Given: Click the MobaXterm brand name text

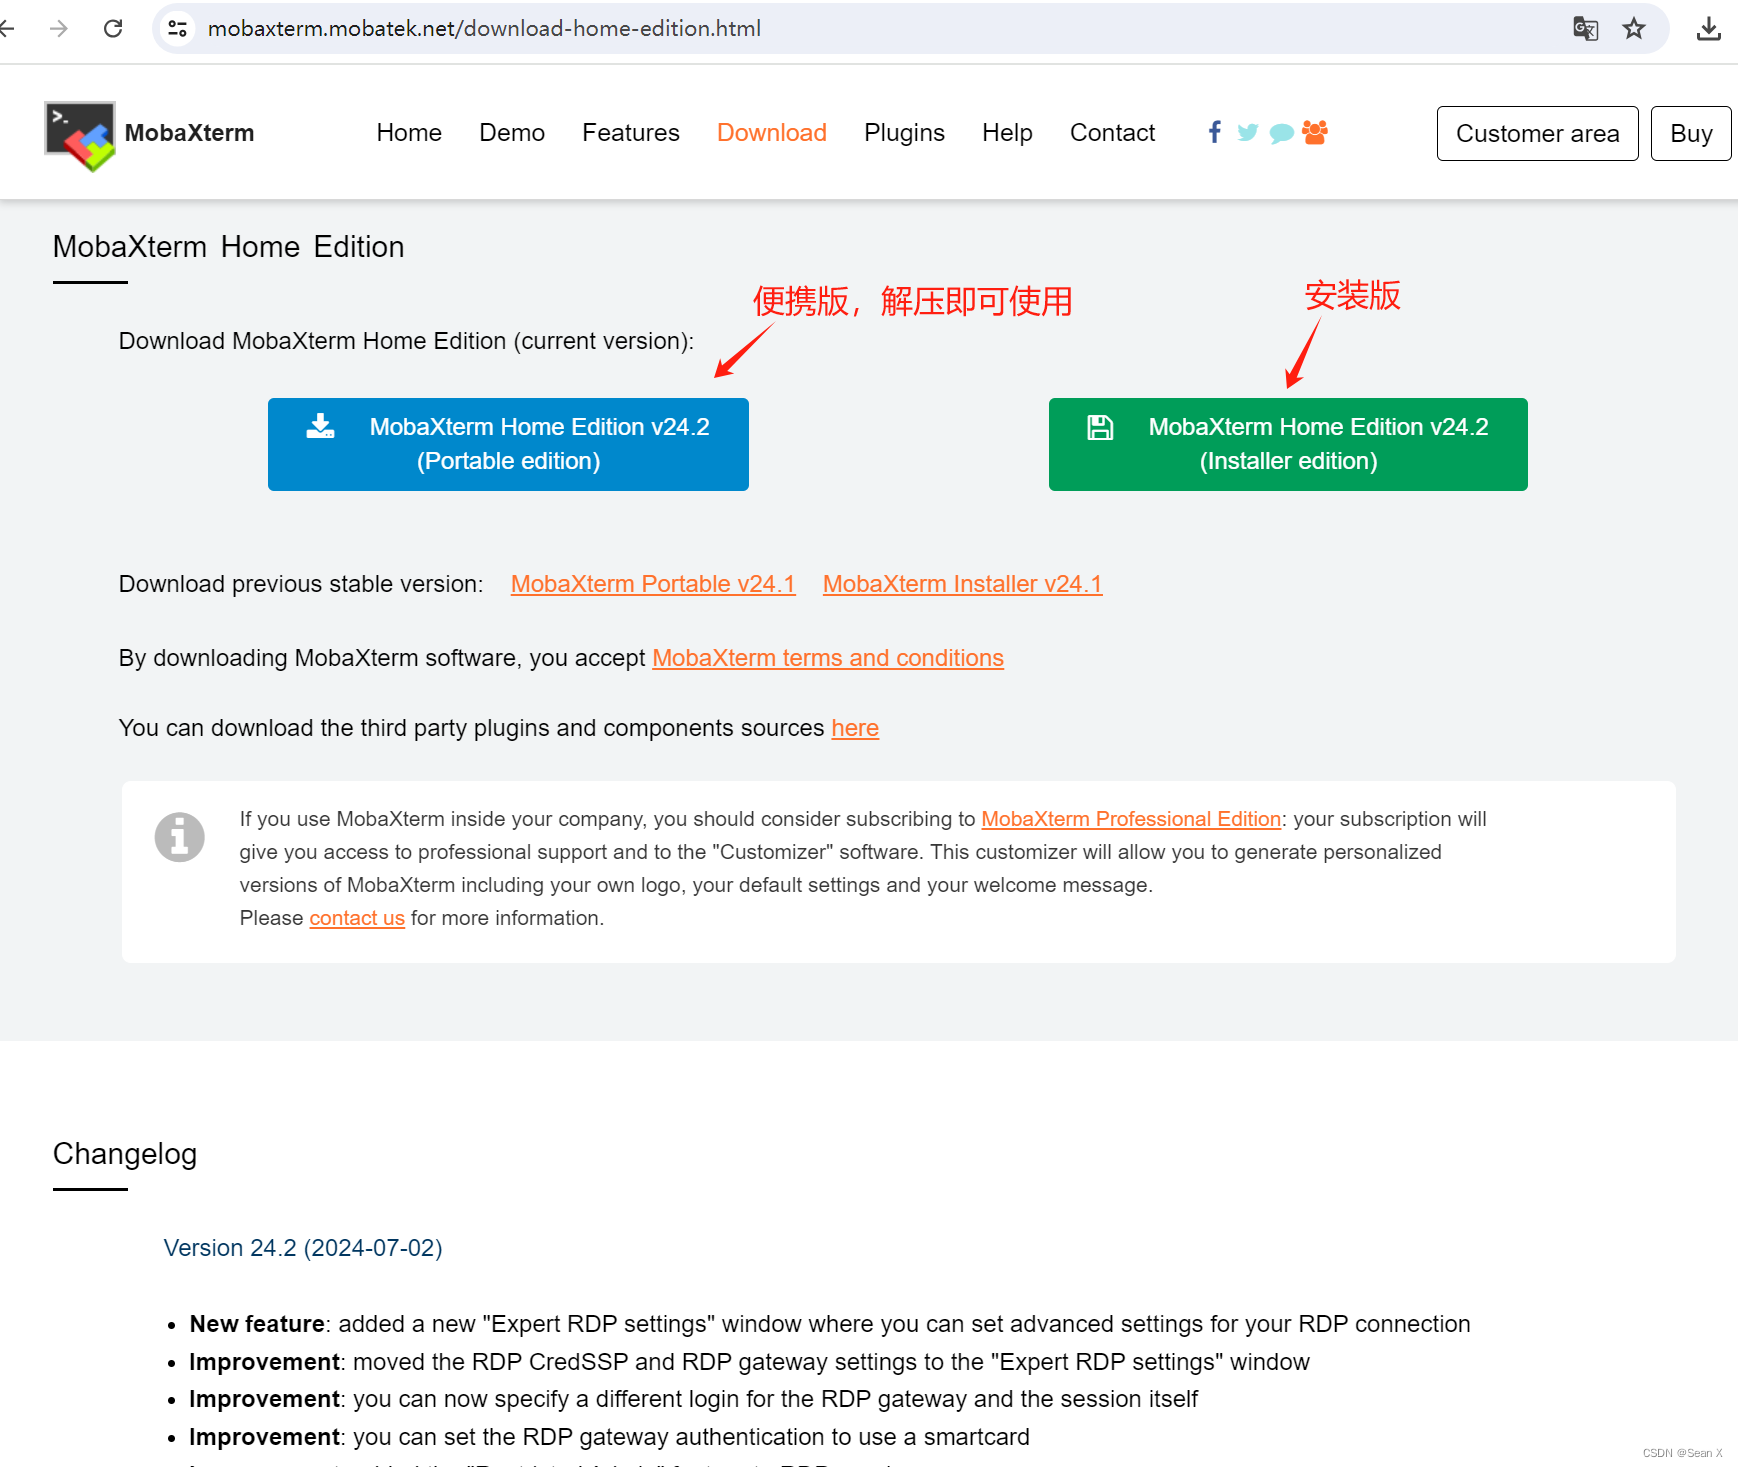Looking at the screenshot, I should [x=189, y=133].
